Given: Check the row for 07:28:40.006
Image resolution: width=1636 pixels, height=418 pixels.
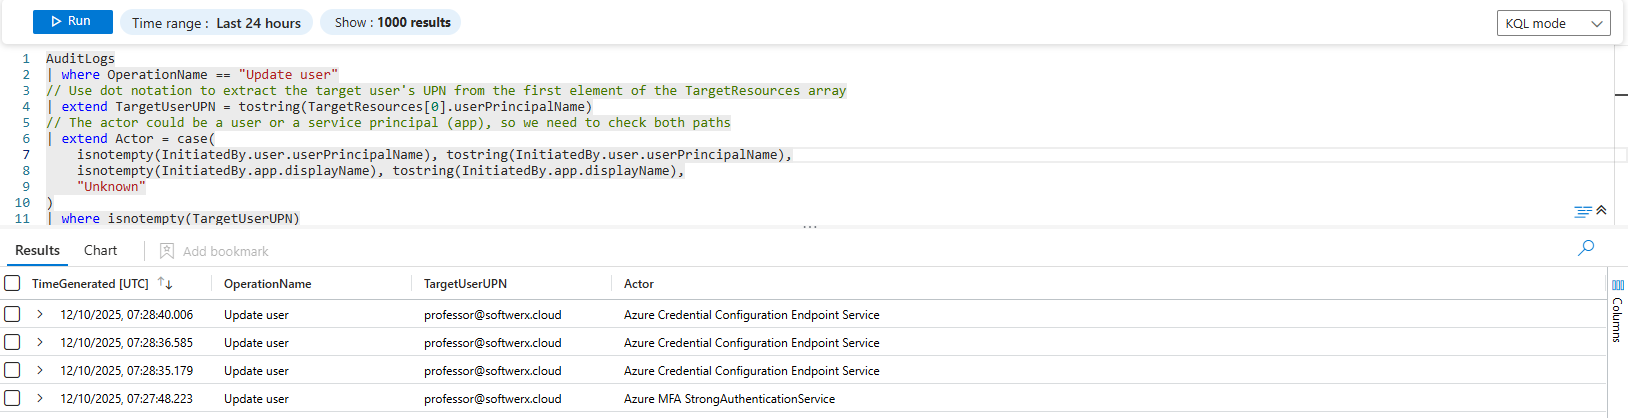Looking at the screenshot, I should pos(12,314).
